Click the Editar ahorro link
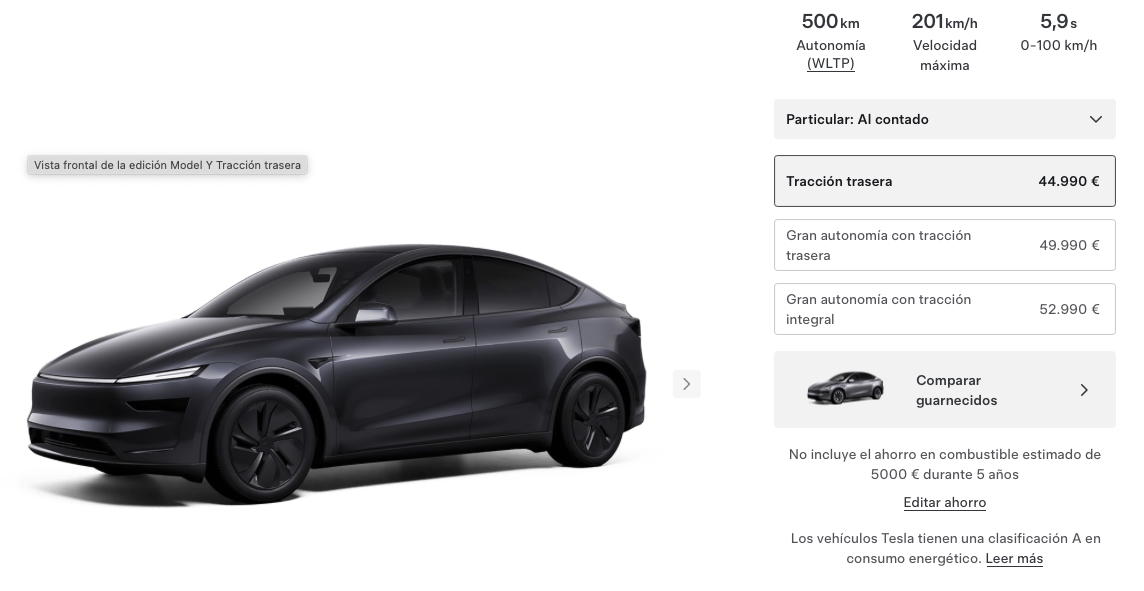The width and height of the screenshot is (1144, 591). (x=945, y=503)
